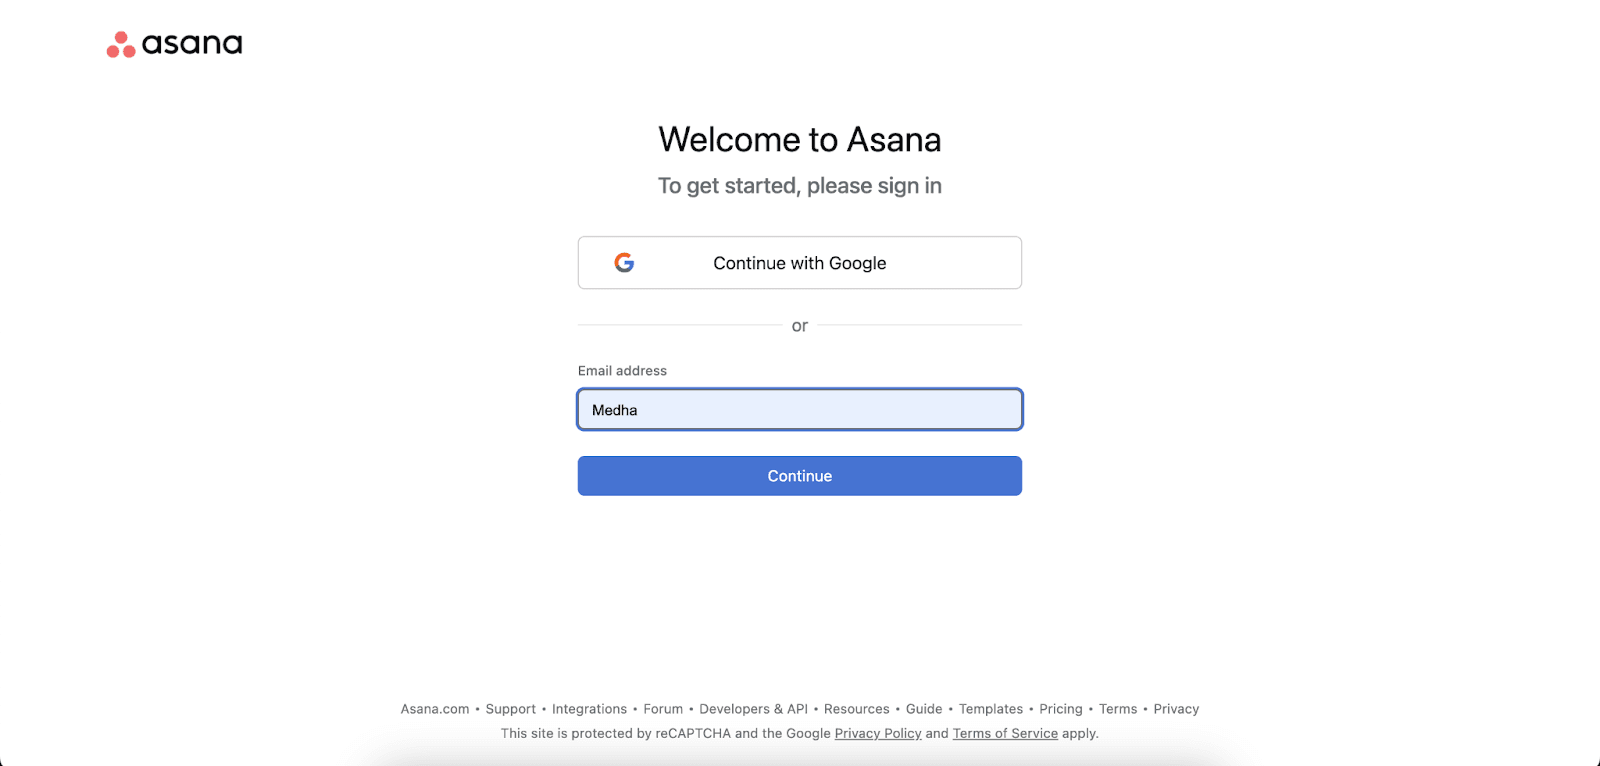Browse the Templates footer link
The height and width of the screenshot is (766, 1600).
click(991, 709)
